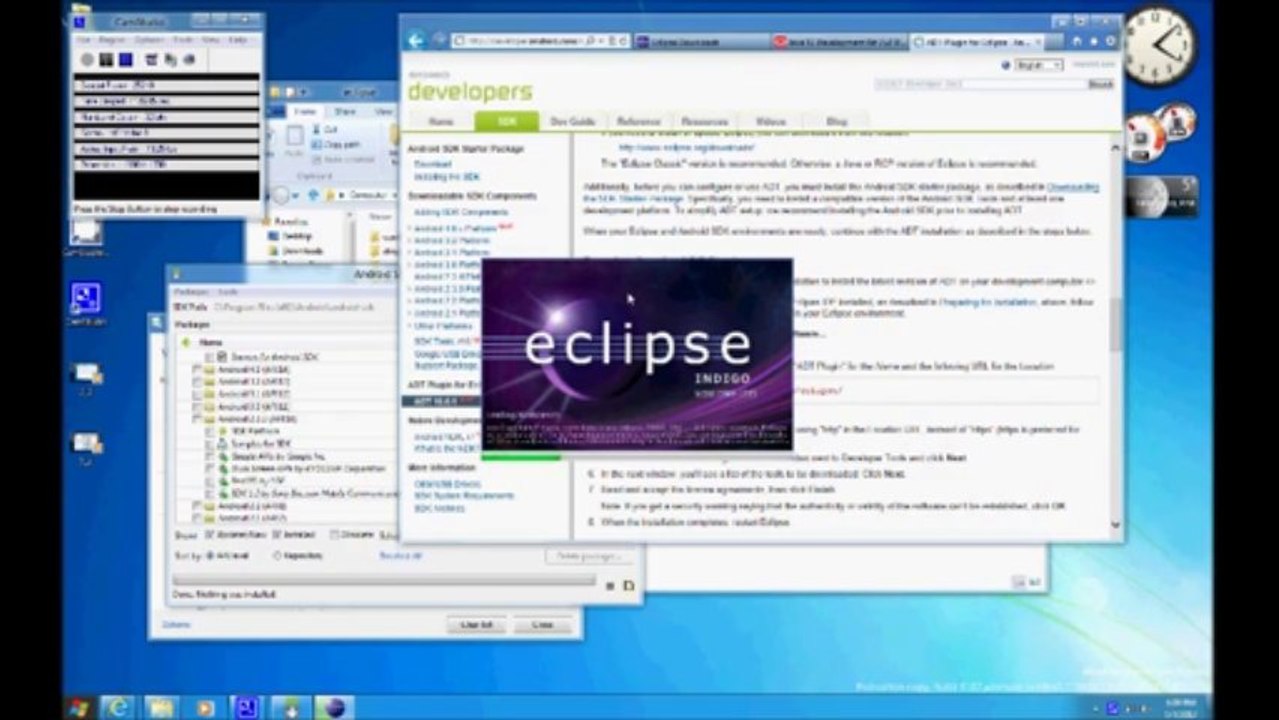
Task: Click the Eclipse taskbar icon
Action: click(x=335, y=708)
